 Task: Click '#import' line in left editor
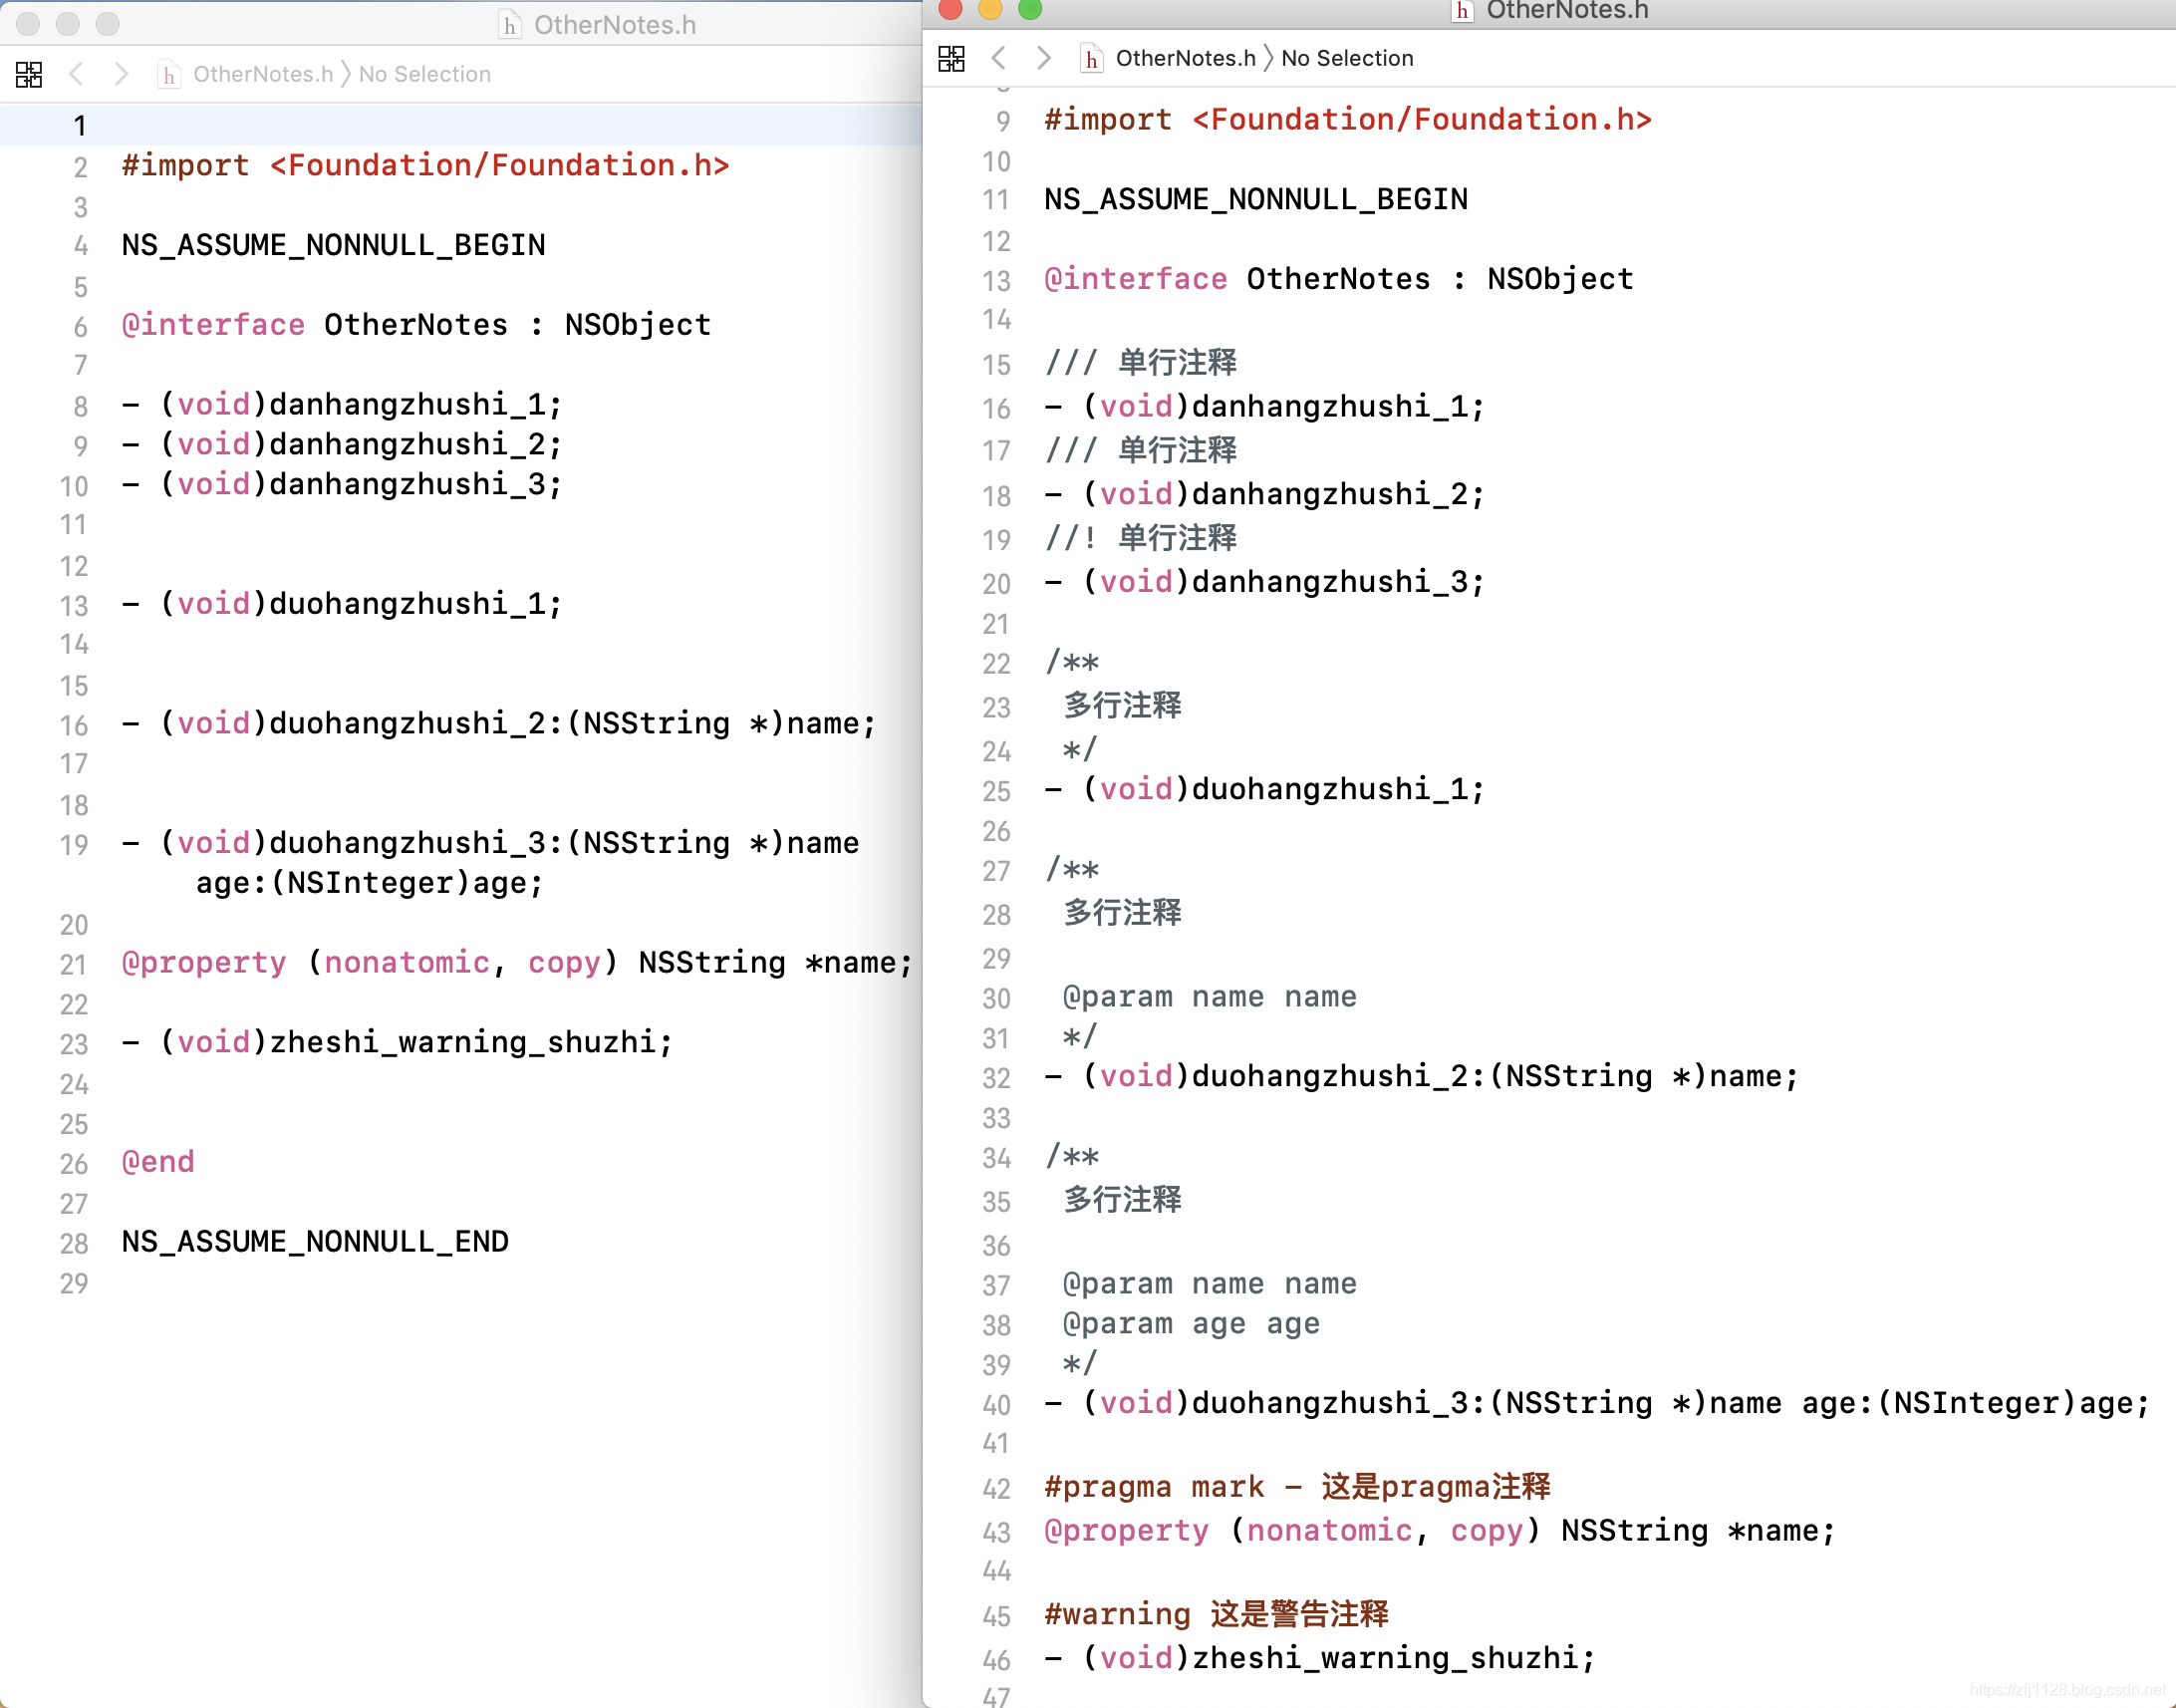pyautogui.click(x=425, y=165)
